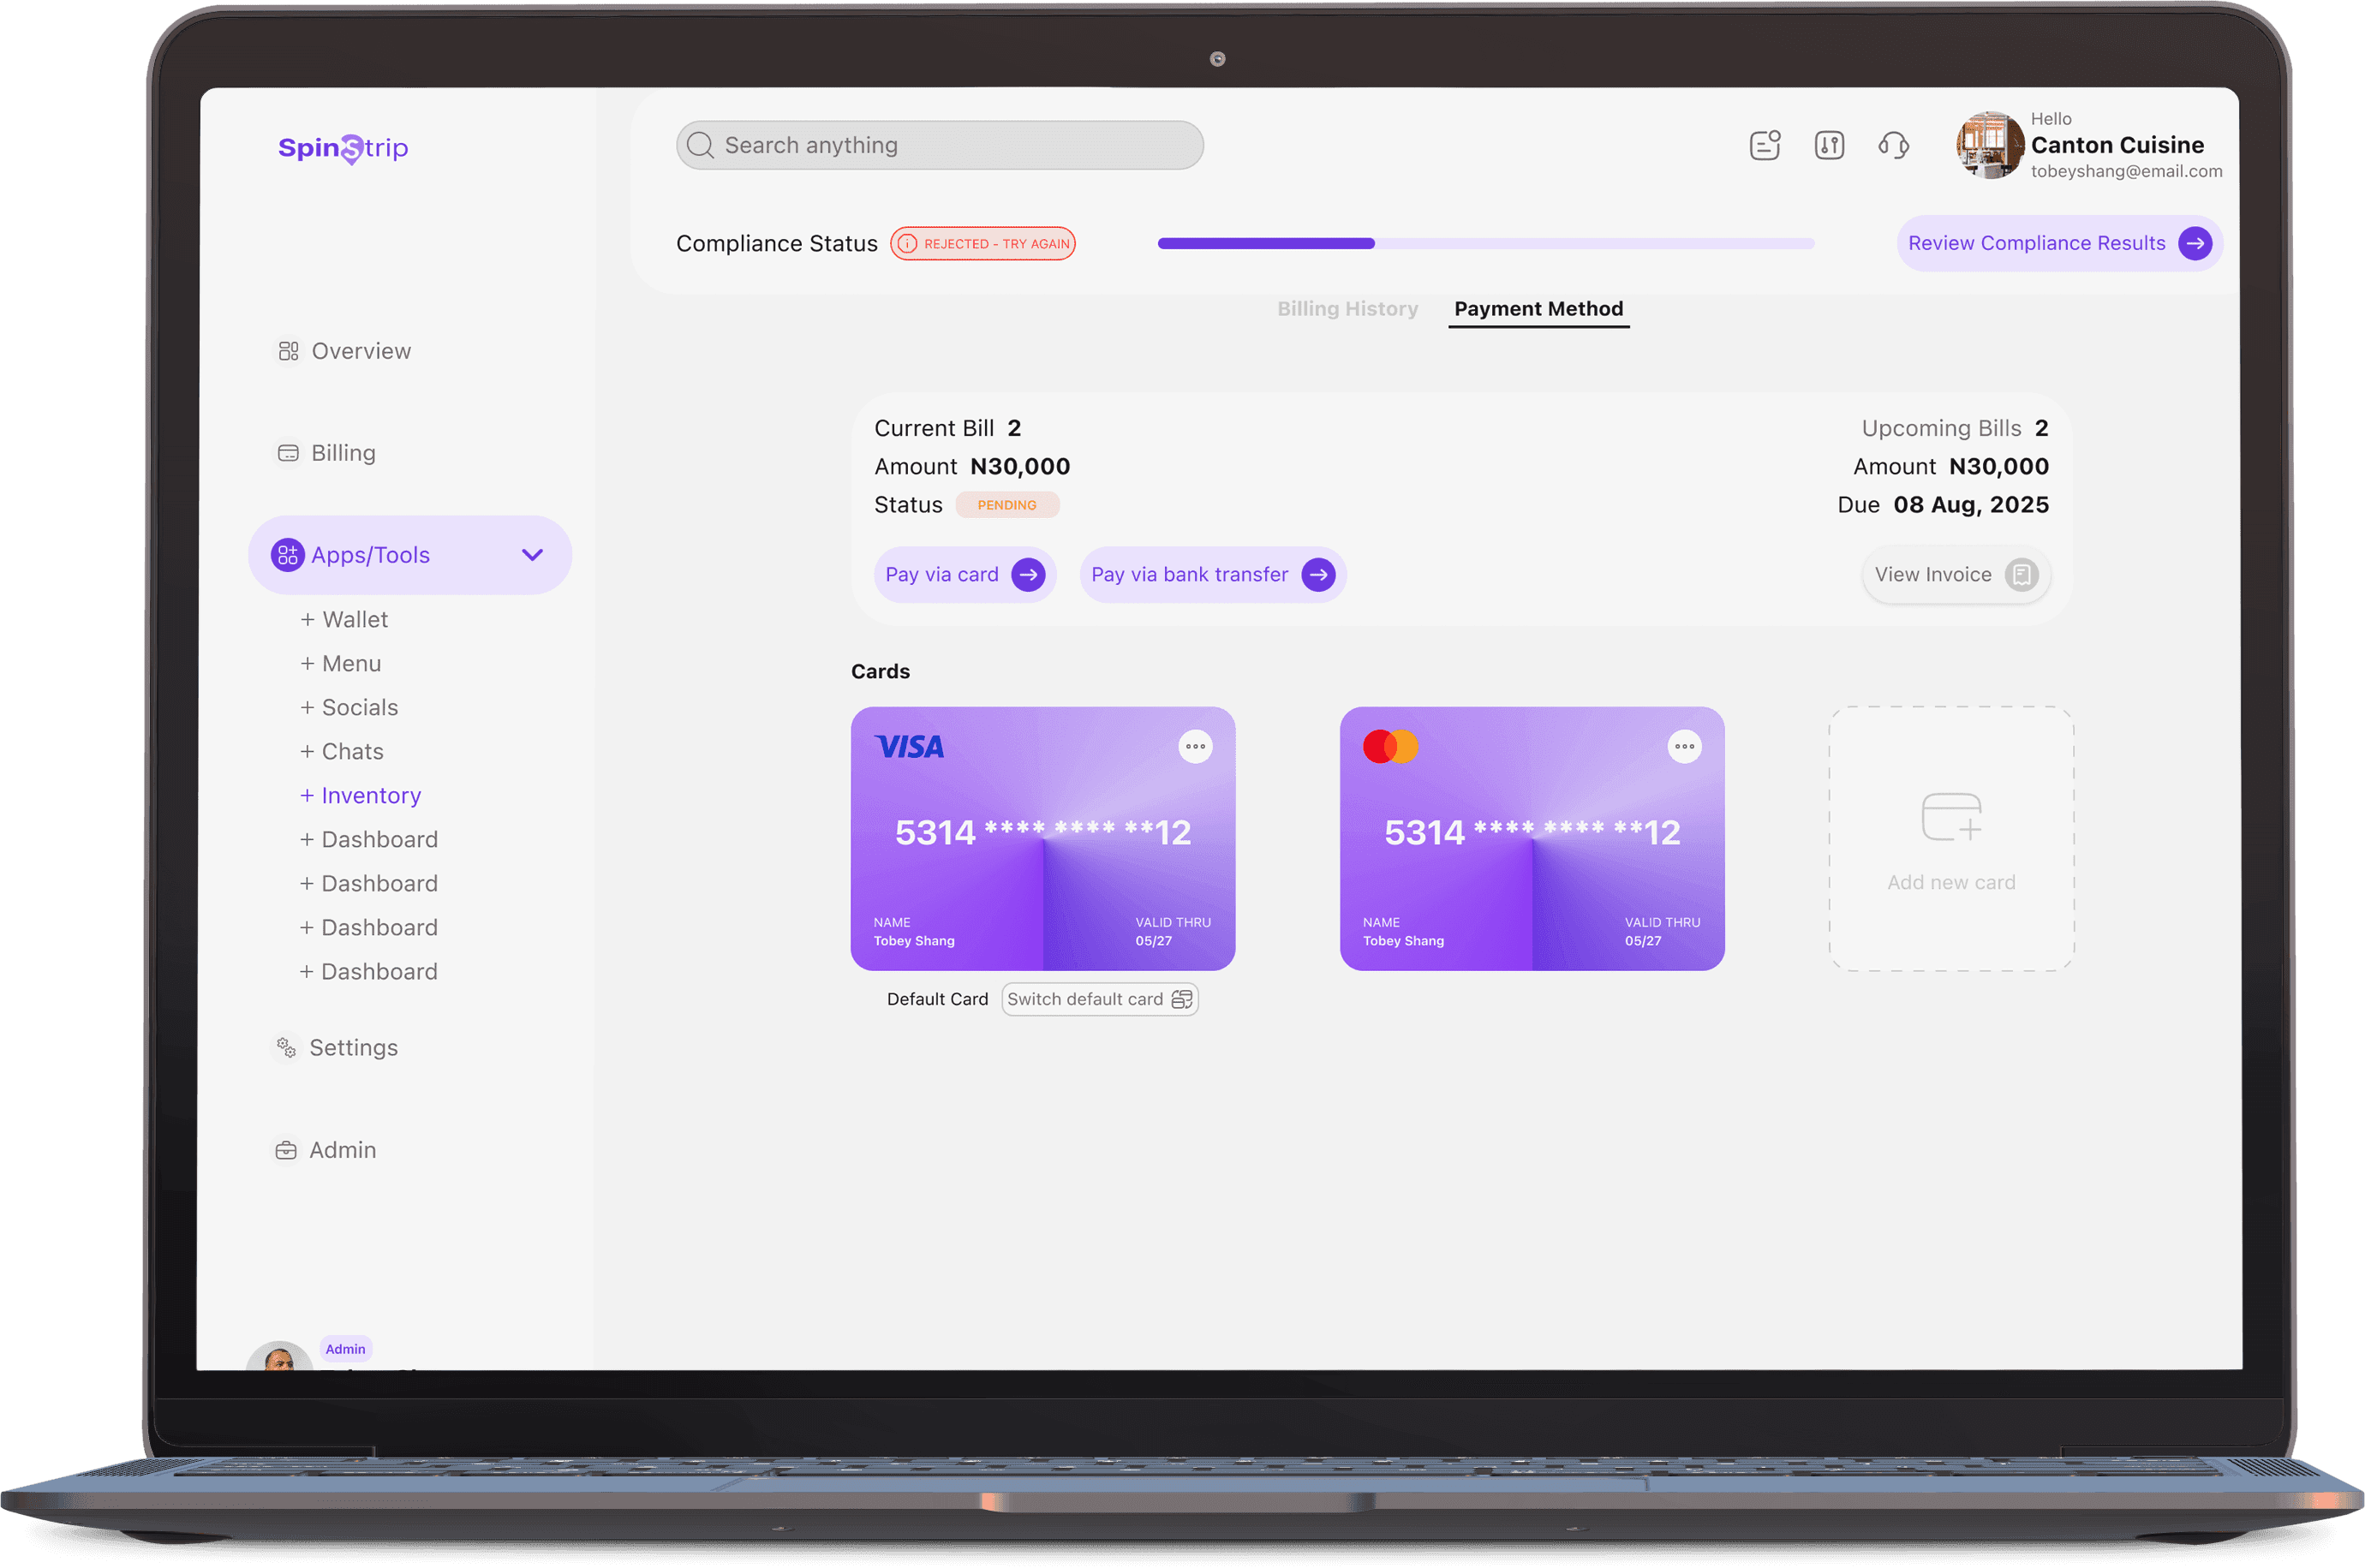Select the Admin briefcase icon
2365x1568 pixels.
[x=286, y=1149]
